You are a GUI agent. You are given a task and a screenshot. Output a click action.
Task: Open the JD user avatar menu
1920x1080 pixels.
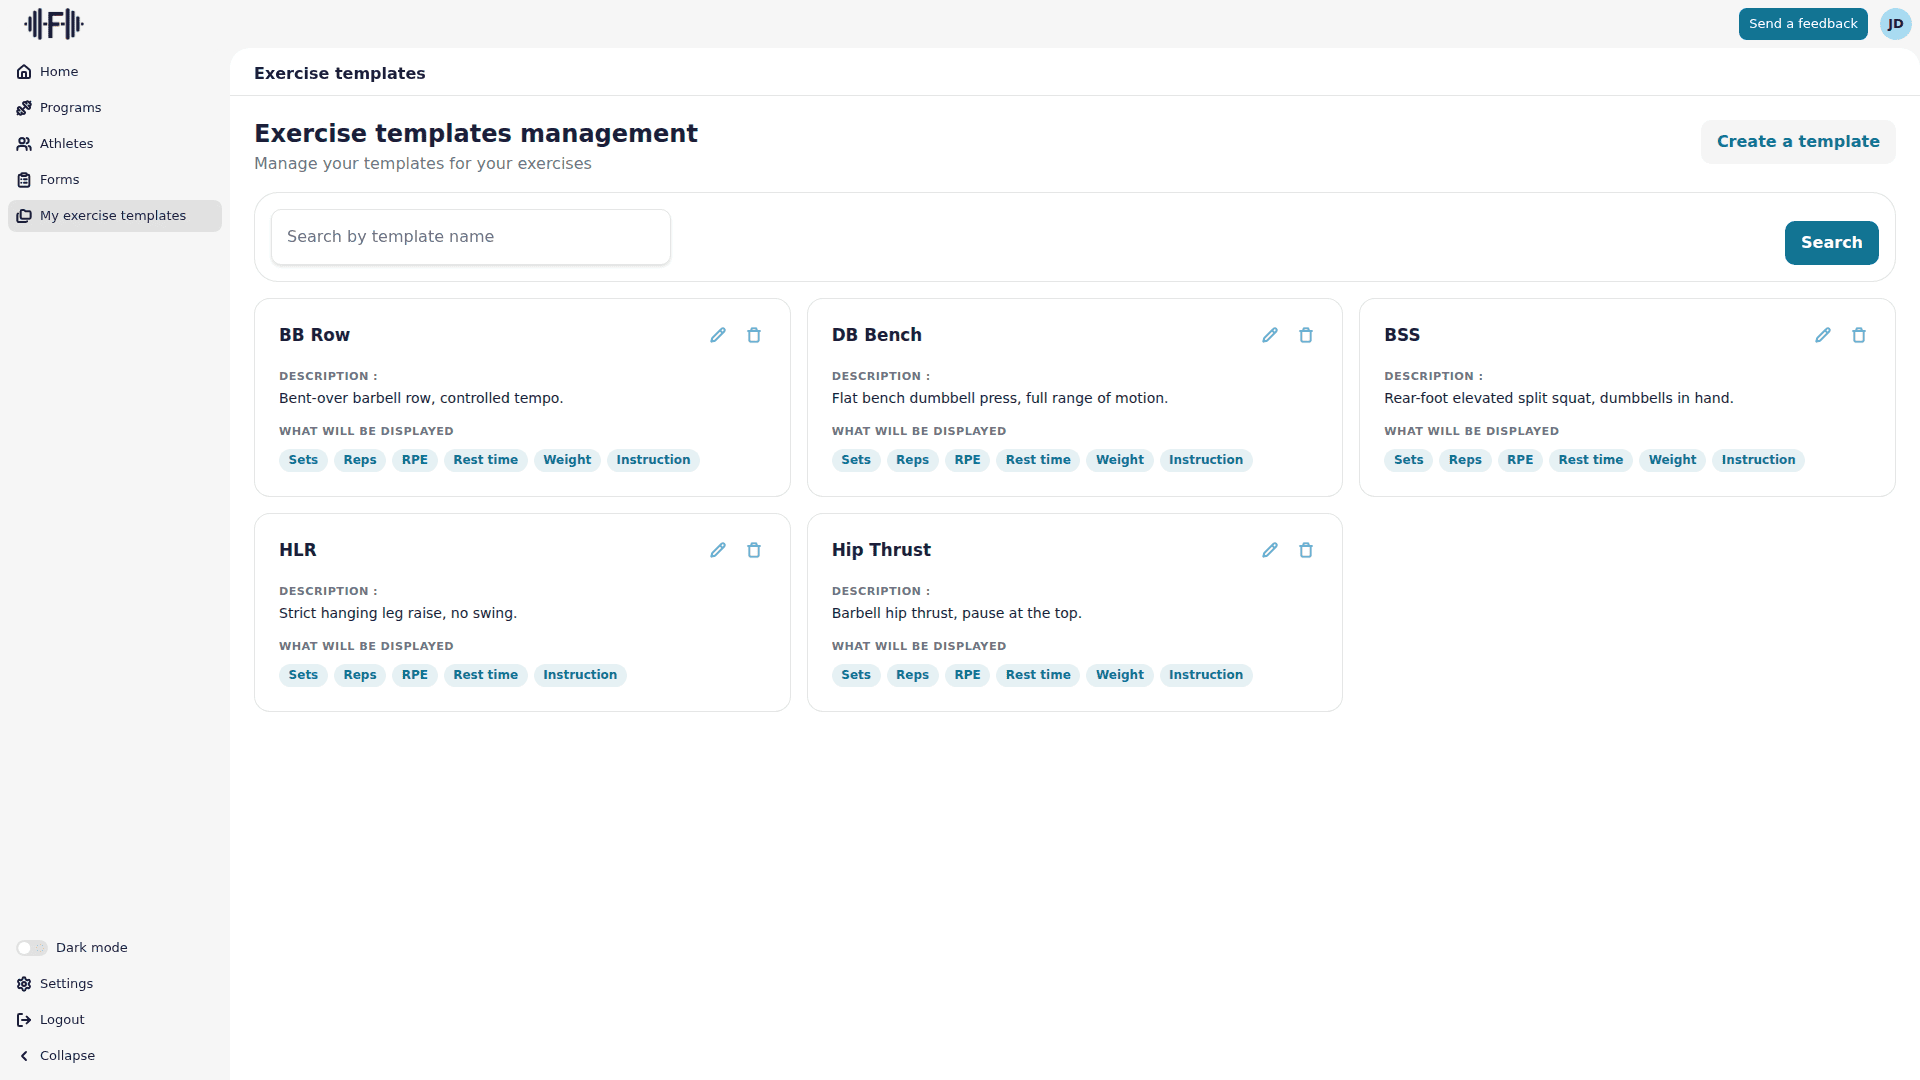tap(1895, 24)
